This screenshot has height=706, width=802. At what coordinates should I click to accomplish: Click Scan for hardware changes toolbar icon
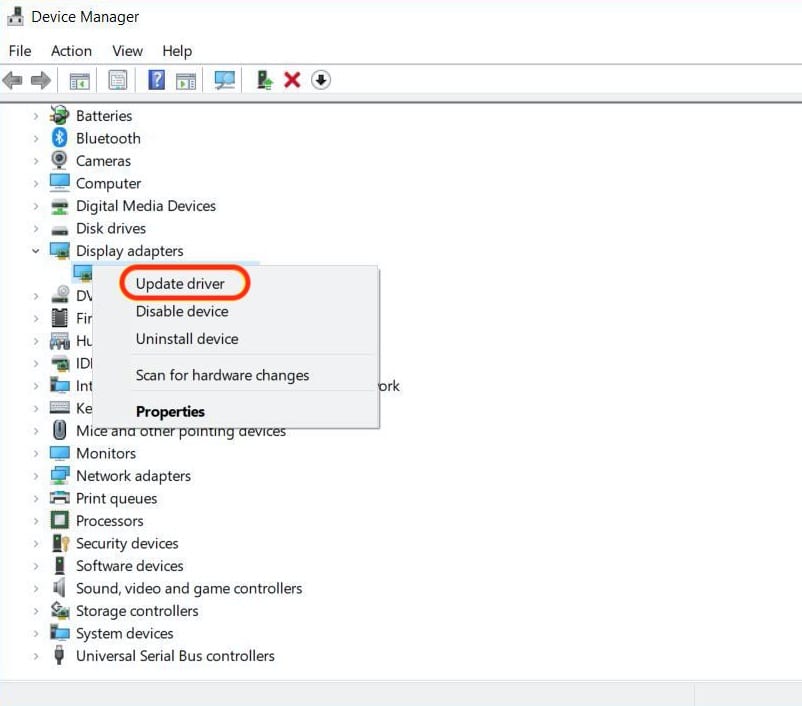pyautogui.click(x=225, y=80)
